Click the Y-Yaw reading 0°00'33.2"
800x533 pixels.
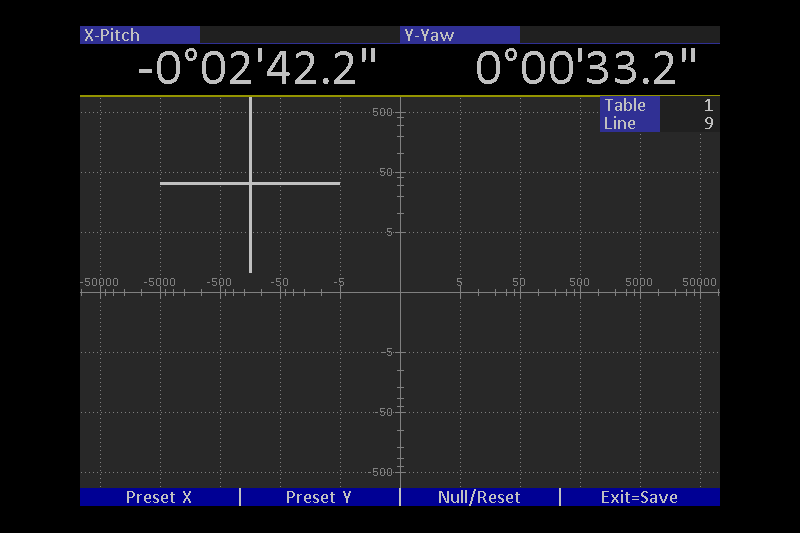586,68
